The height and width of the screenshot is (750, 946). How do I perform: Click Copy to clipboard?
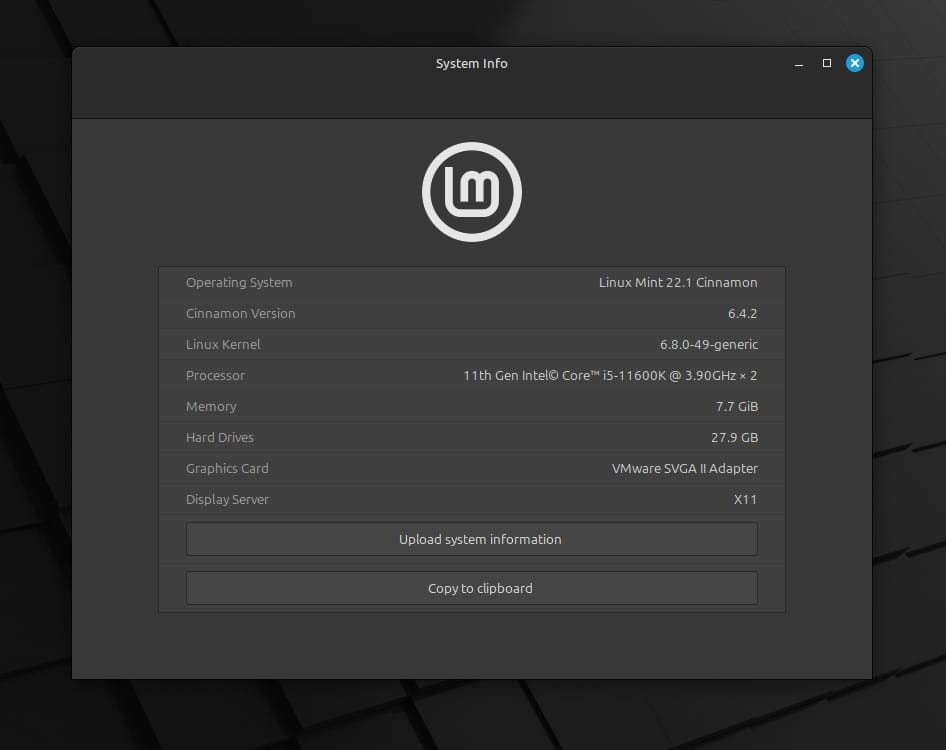point(471,588)
